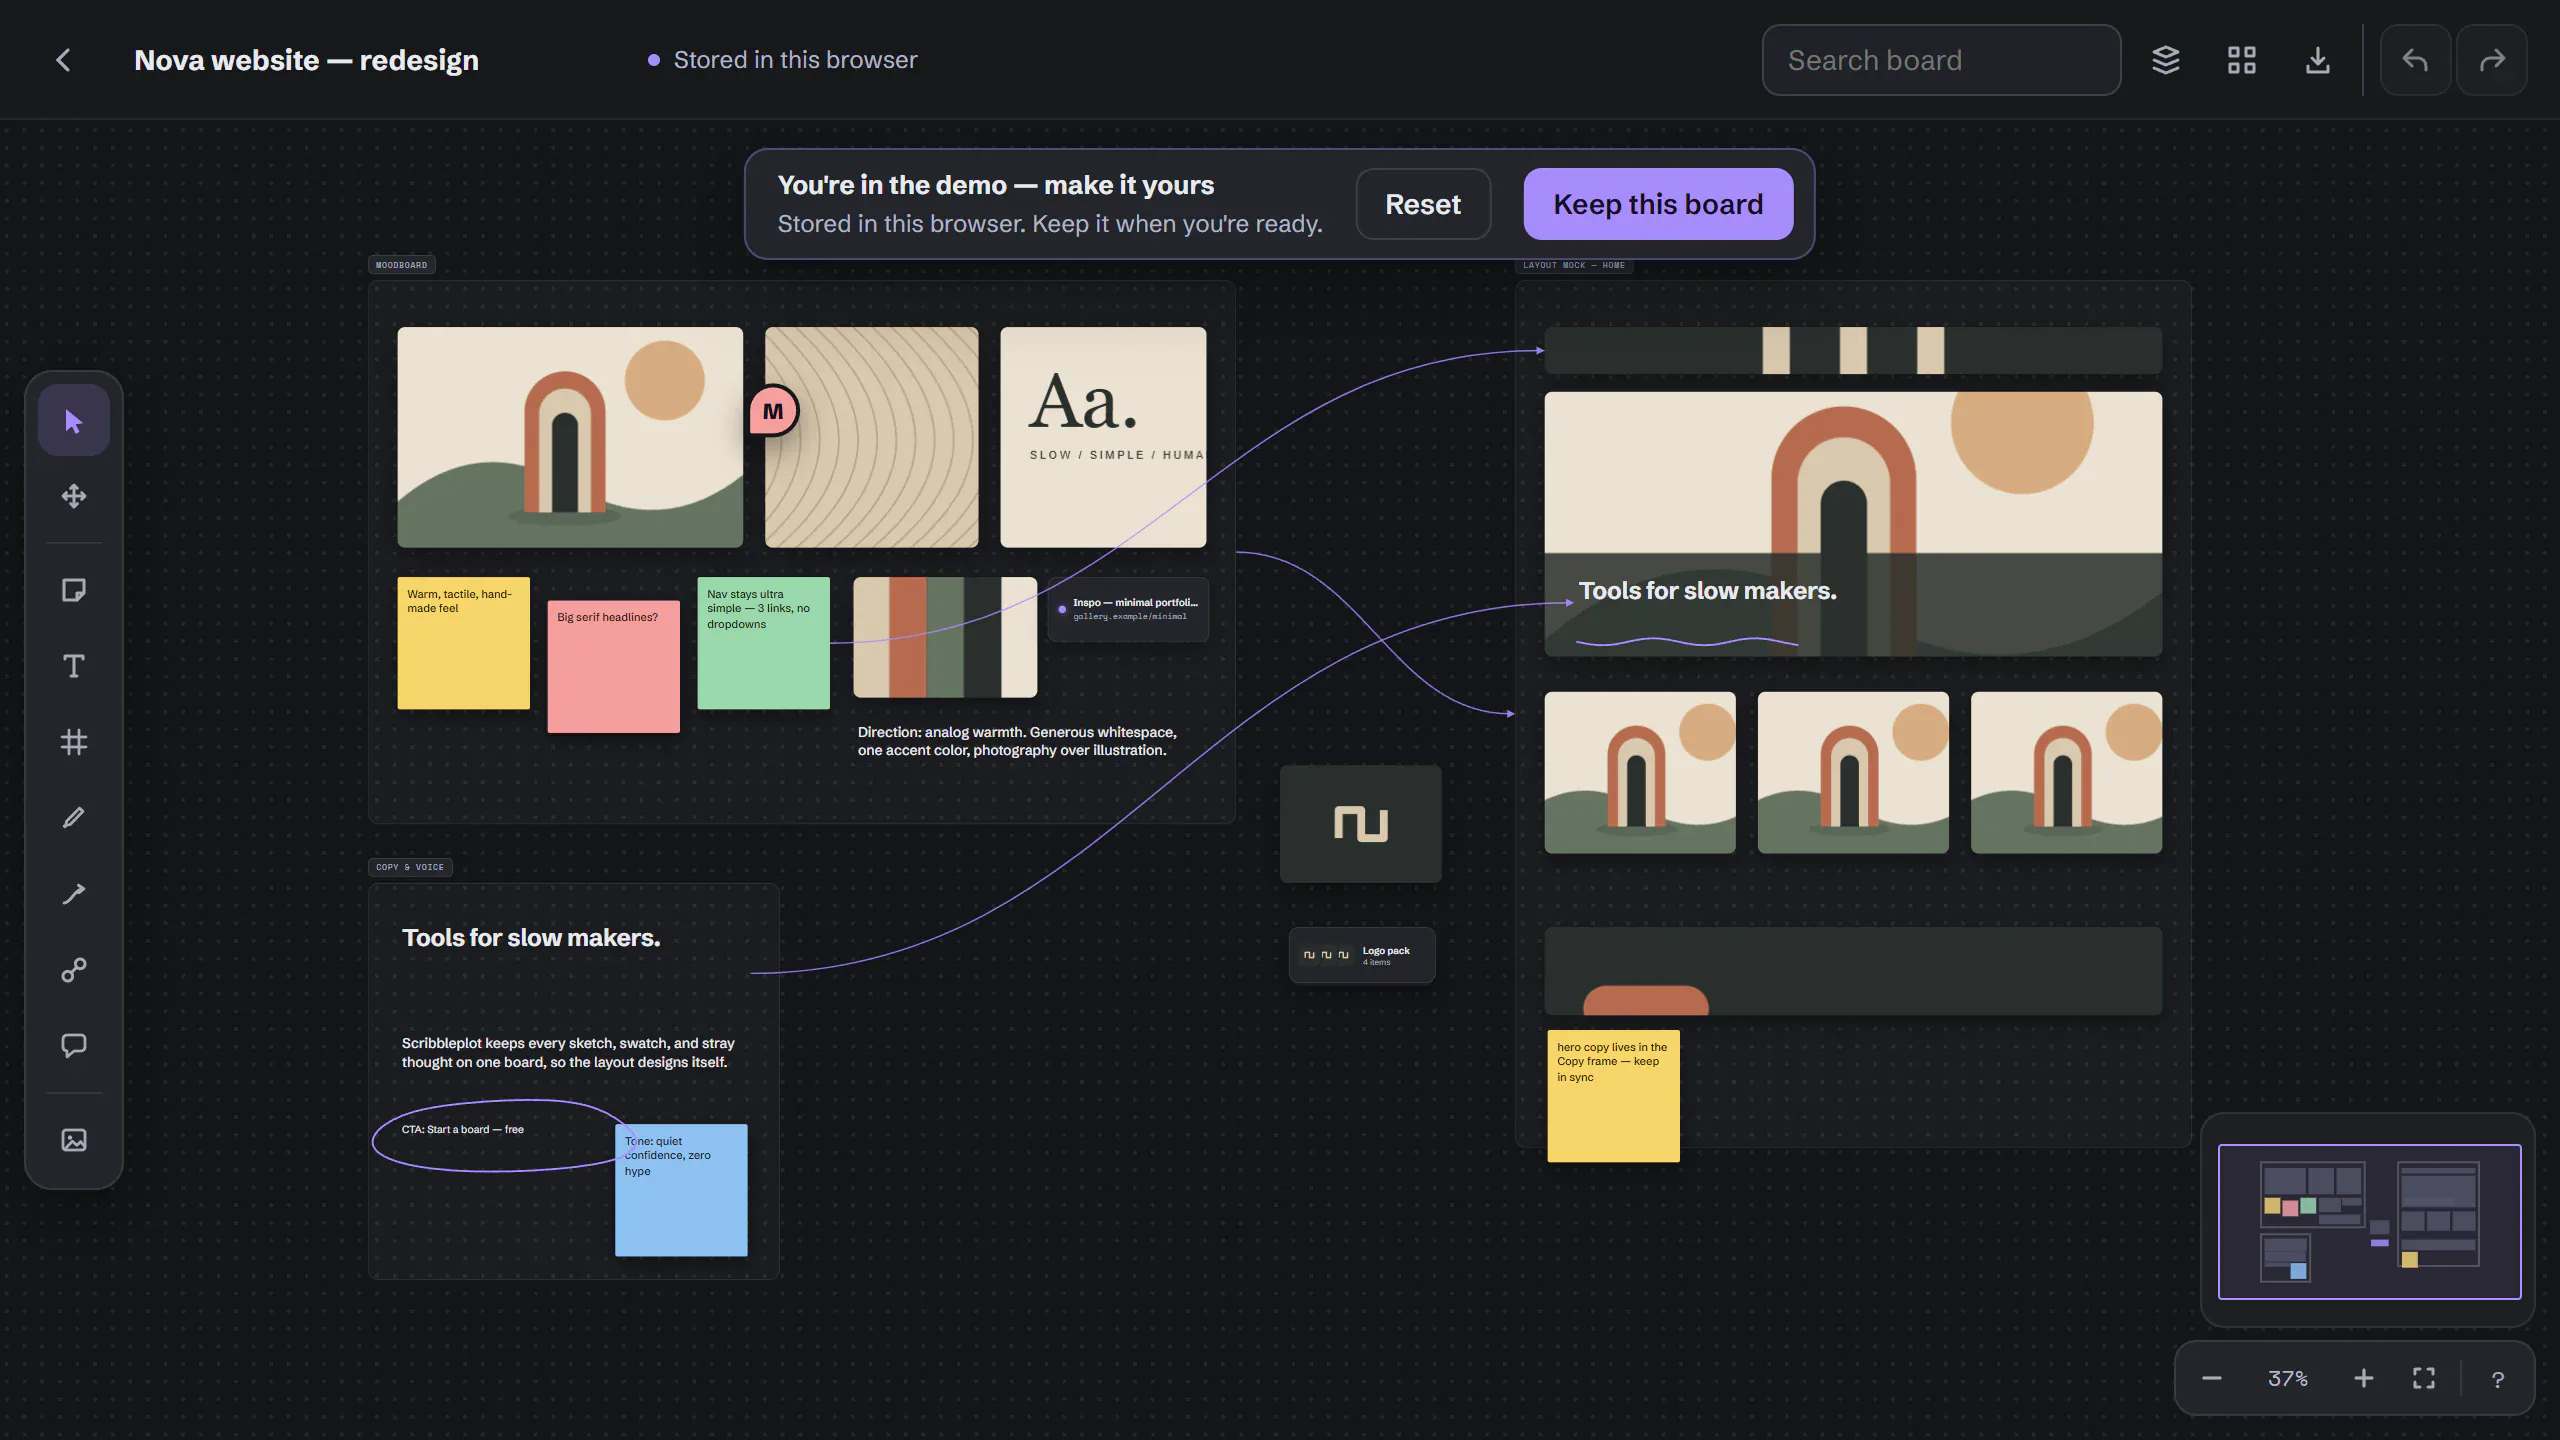Zoom out with the minus button
Screen dimensions: 2560x1440
point(2211,1379)
